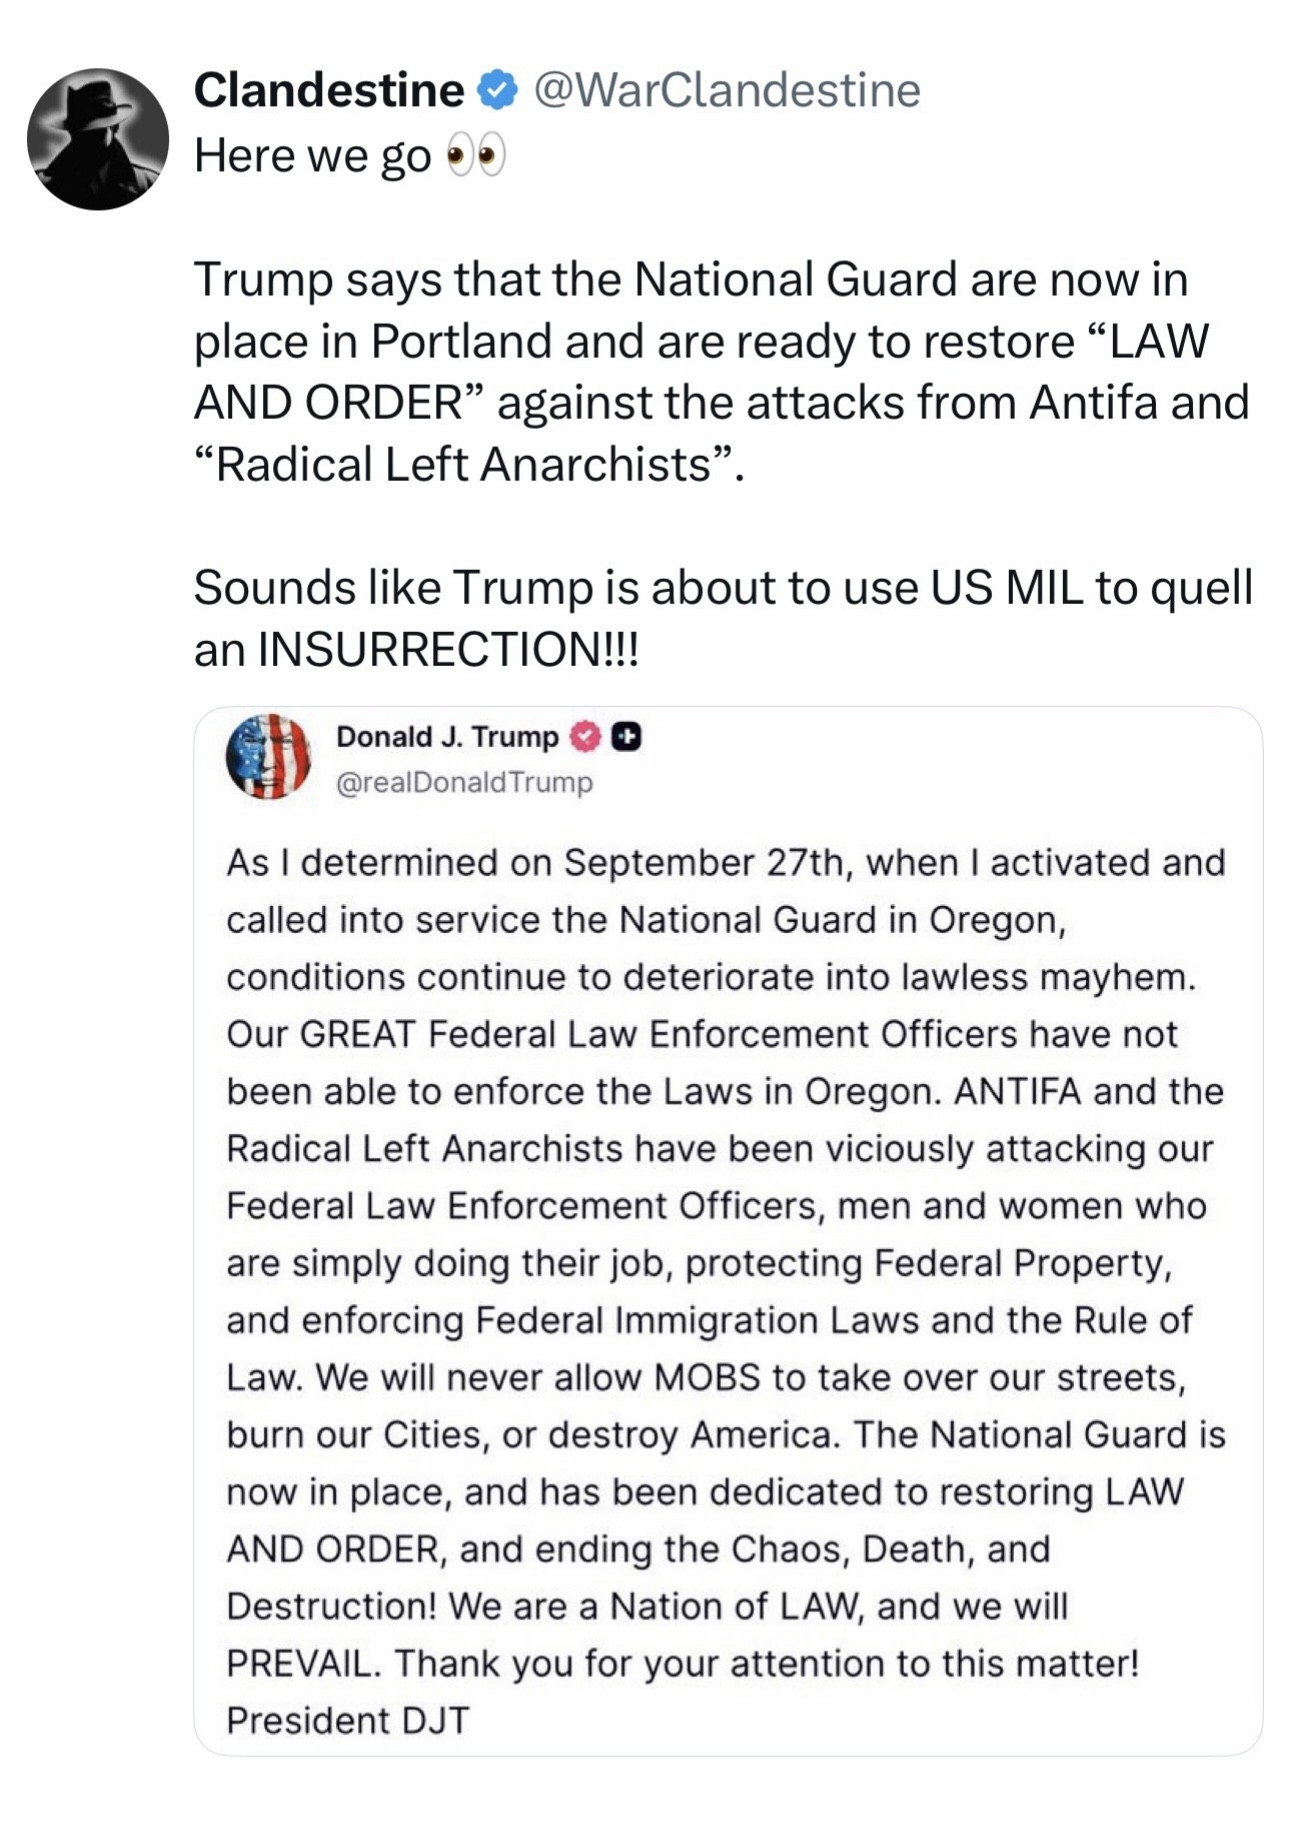This screenshot has width=1290, height=1822.
Task: Click the eyes emoji after "Here we go"
Action: [x=476, y=157]
